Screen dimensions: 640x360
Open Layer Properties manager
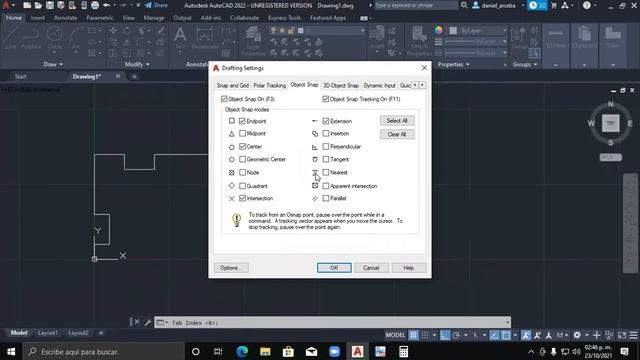point(253,41)
